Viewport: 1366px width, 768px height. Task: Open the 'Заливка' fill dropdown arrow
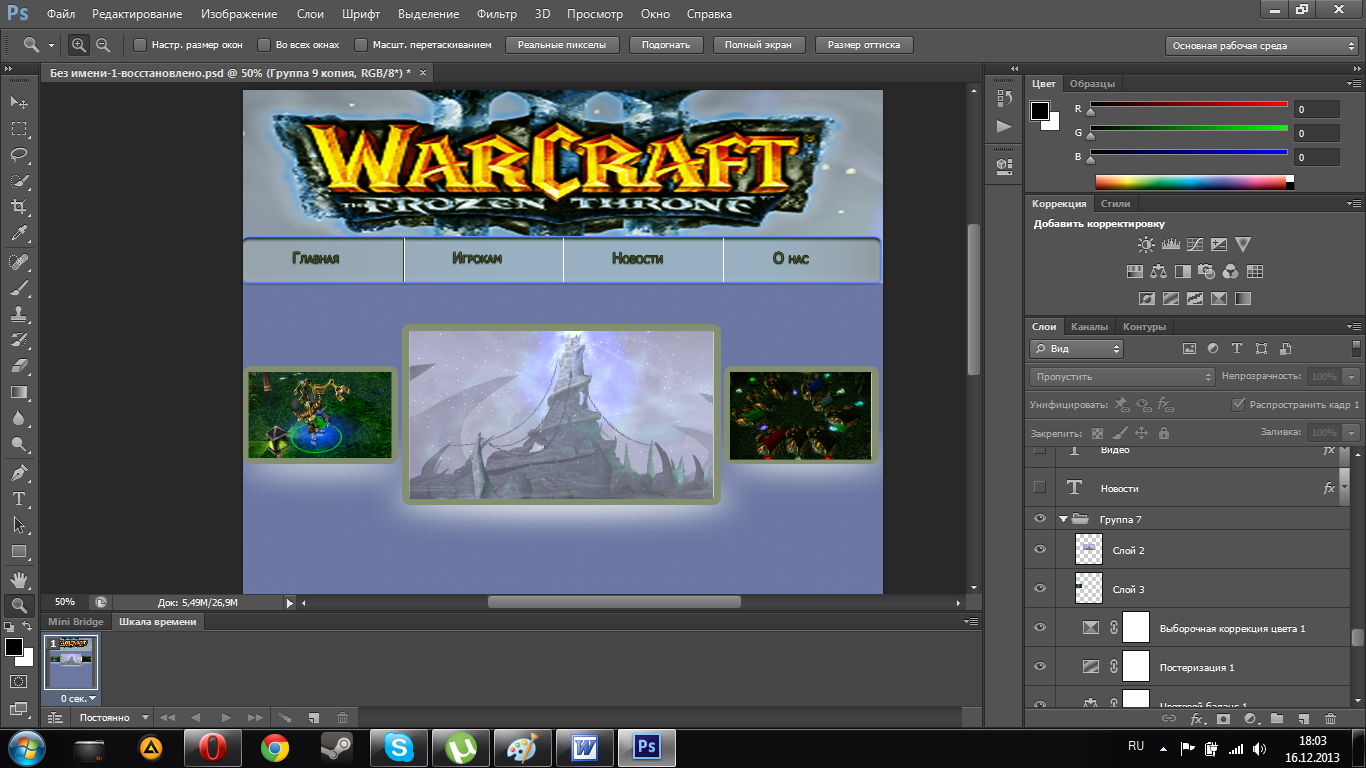1352,433
